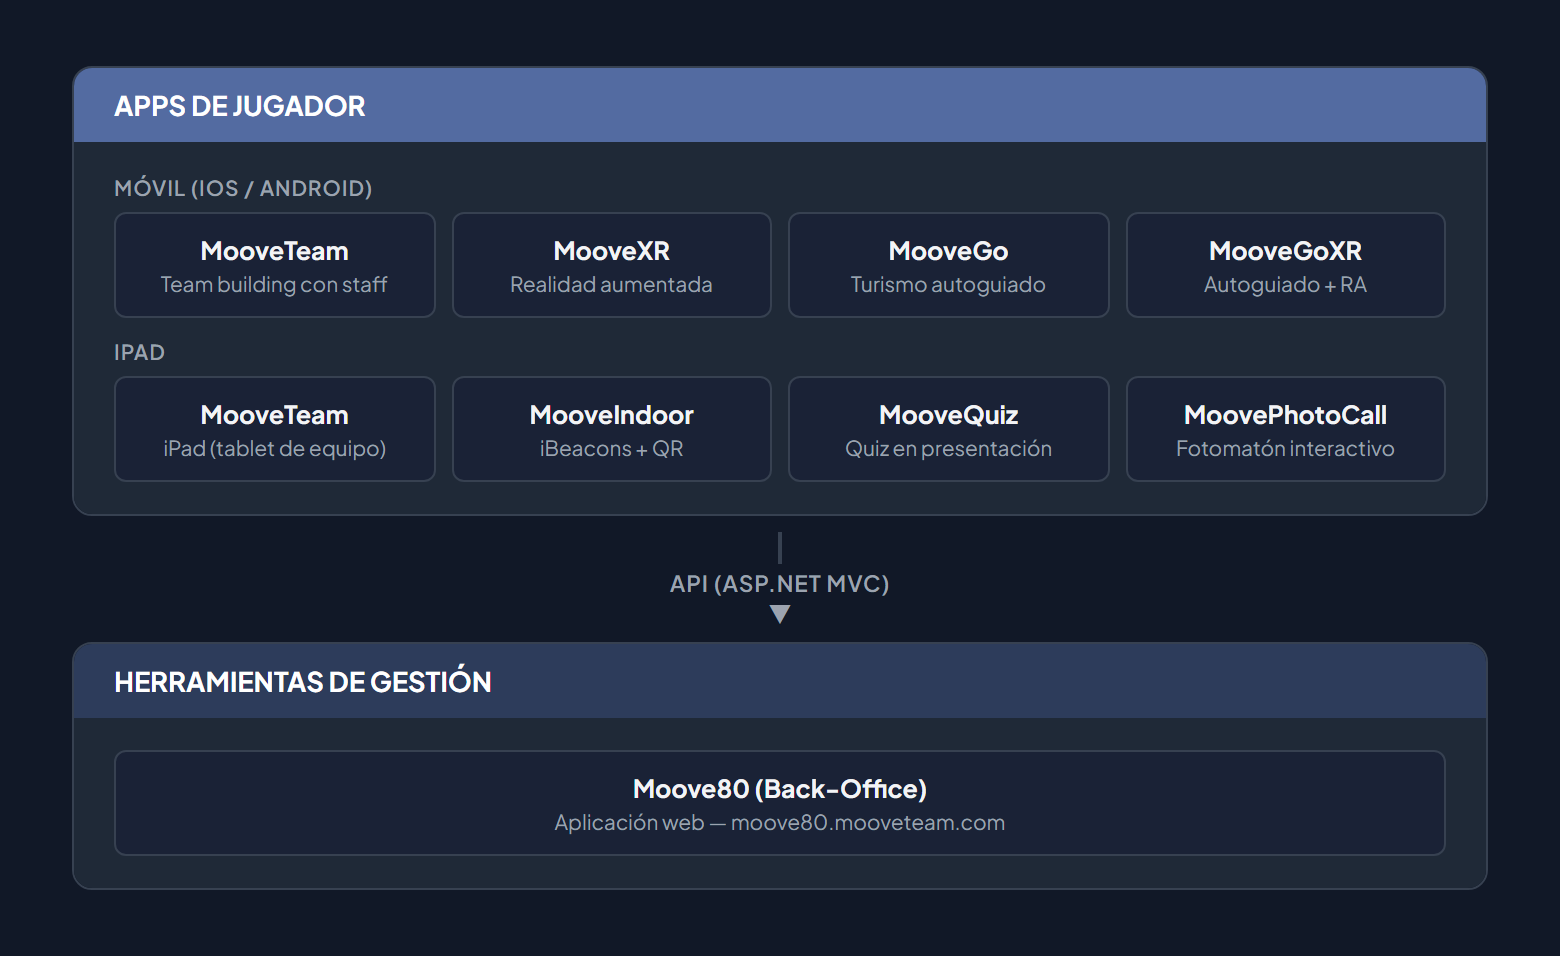1560x956 pixels.
Task: Select the MooveTeam mobile app card
Action: pos(274,265)
